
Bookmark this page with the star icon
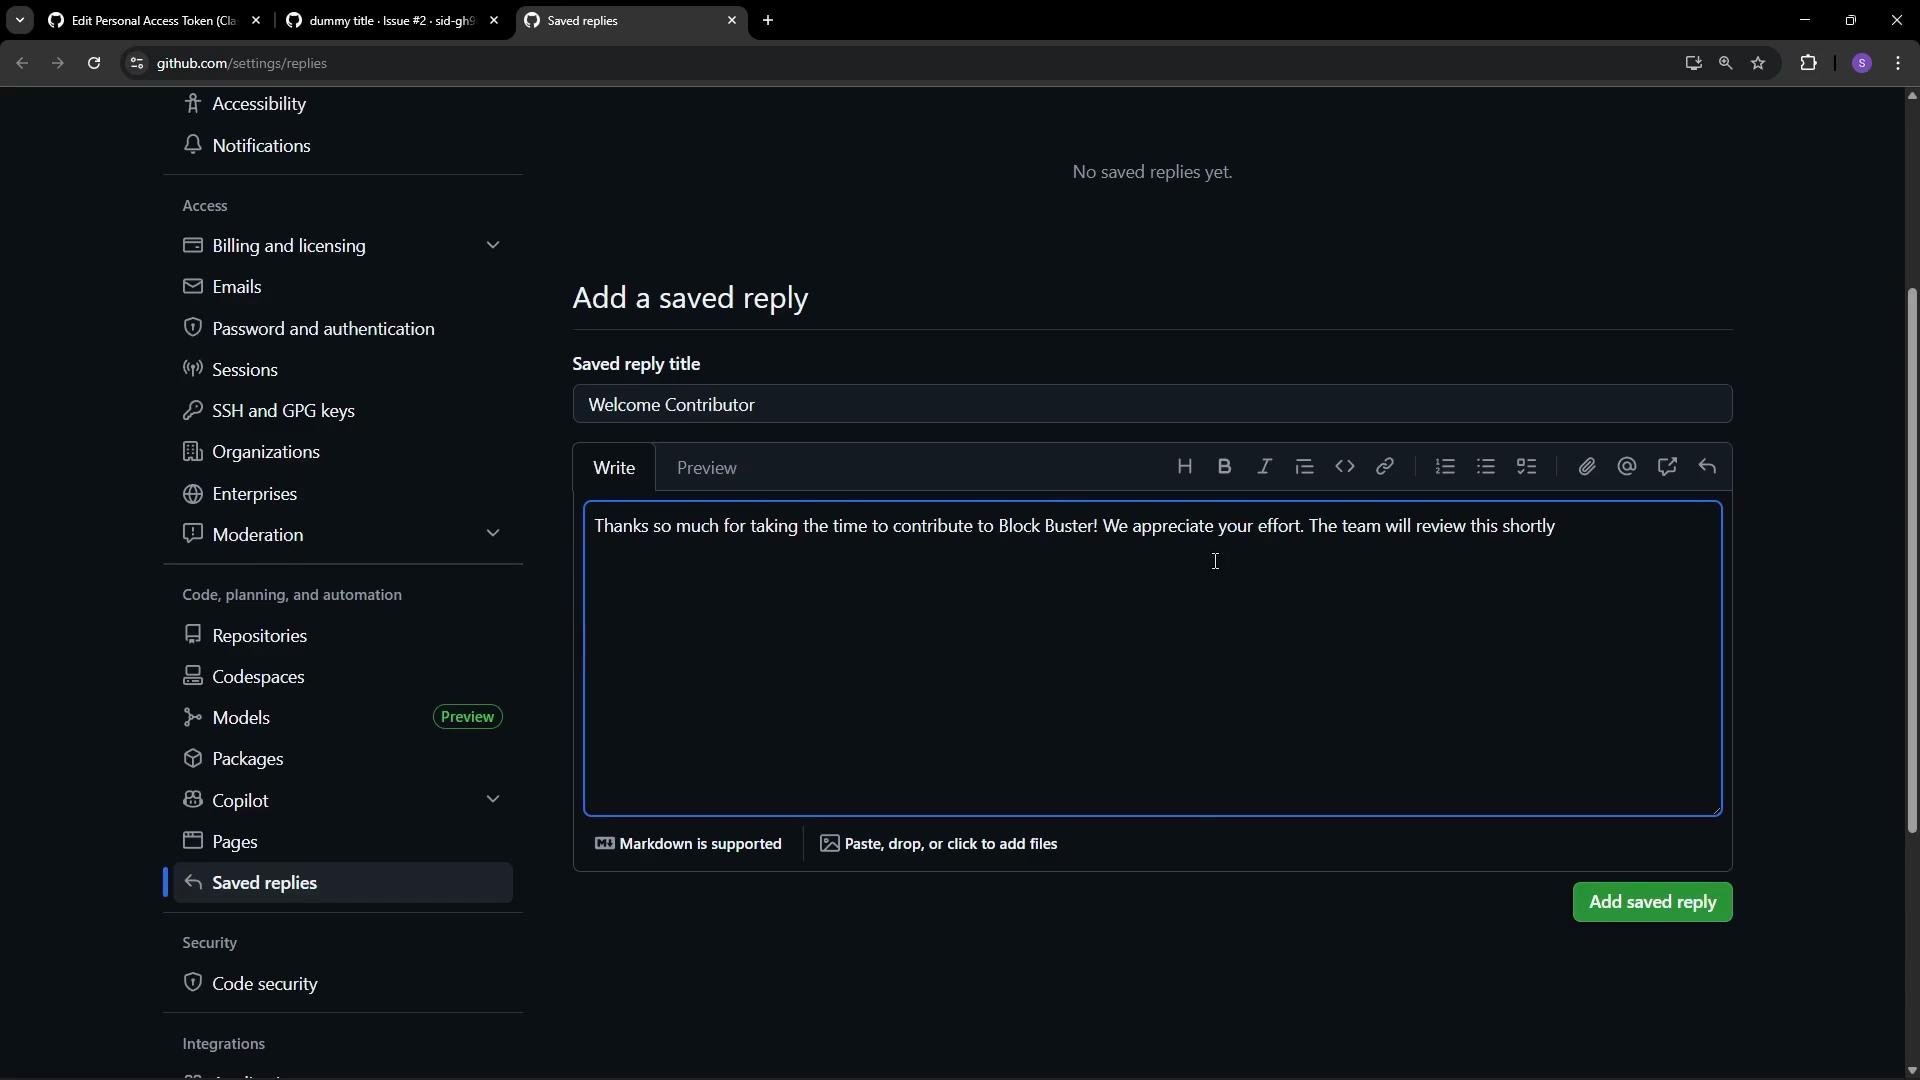pyautogui.click(x=1759, y=63)
